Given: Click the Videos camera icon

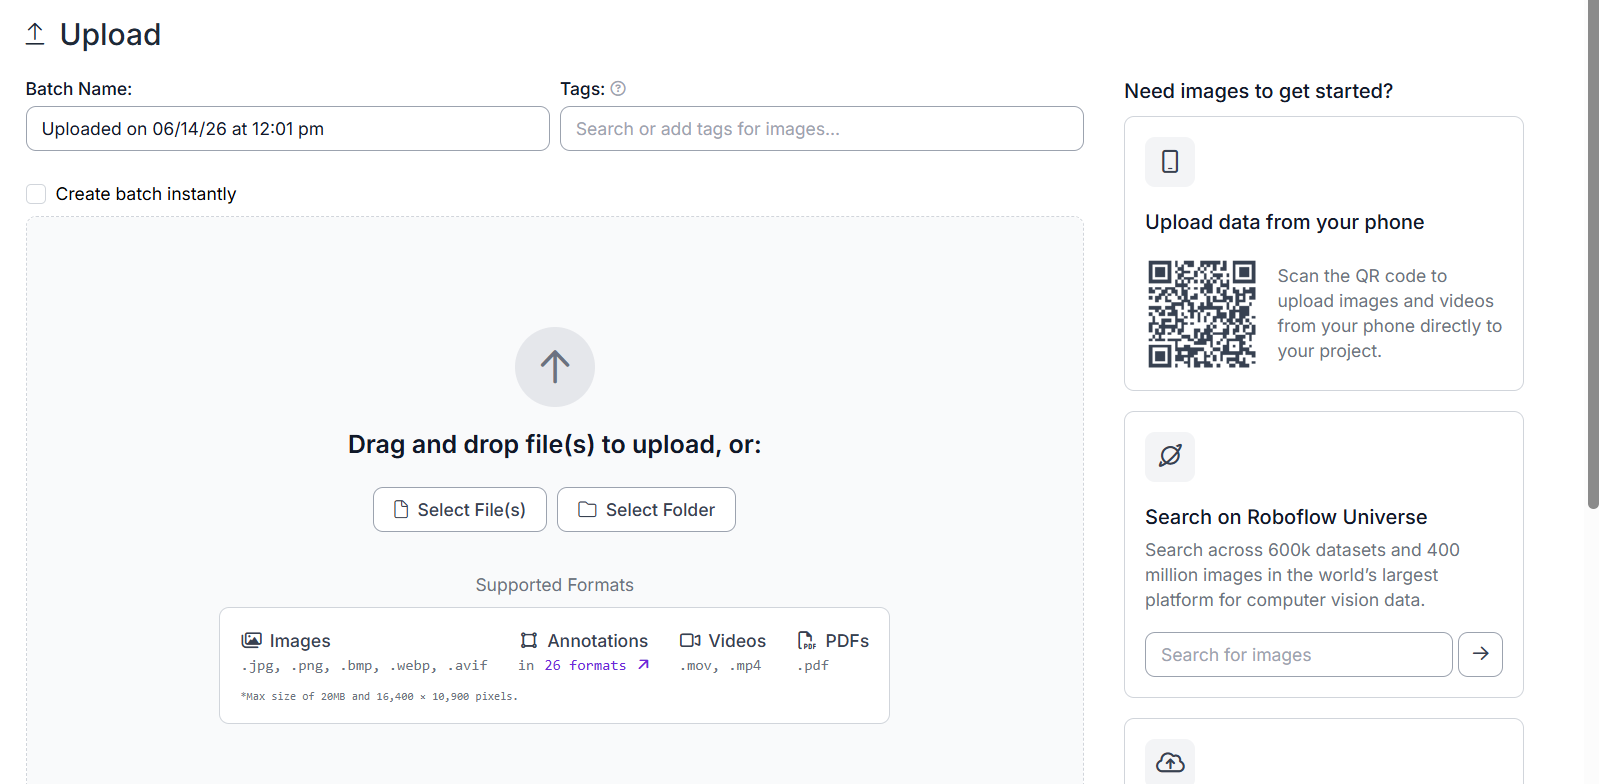Looking at the screenshot, I should tap(690, 640).
